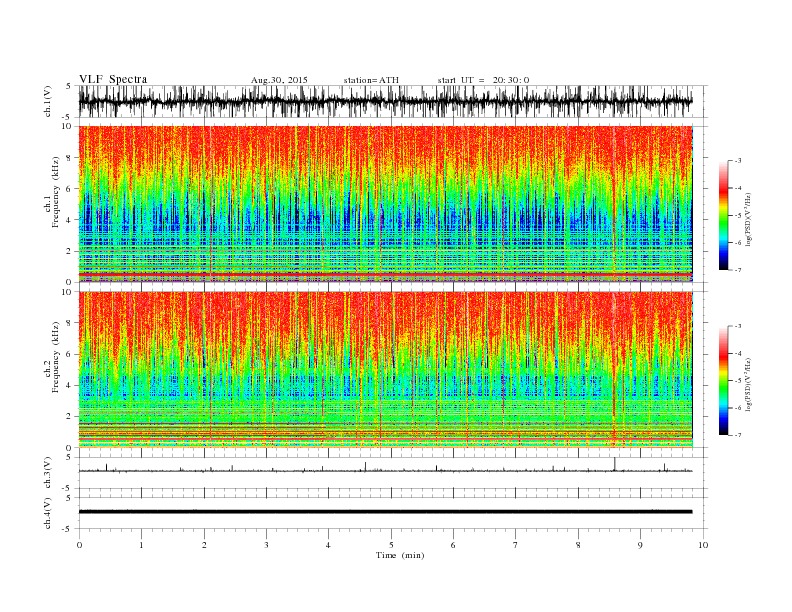792x612 pixels.
Task: Click the ch.3 voltage trace panel
Action: tap(393, 473)
